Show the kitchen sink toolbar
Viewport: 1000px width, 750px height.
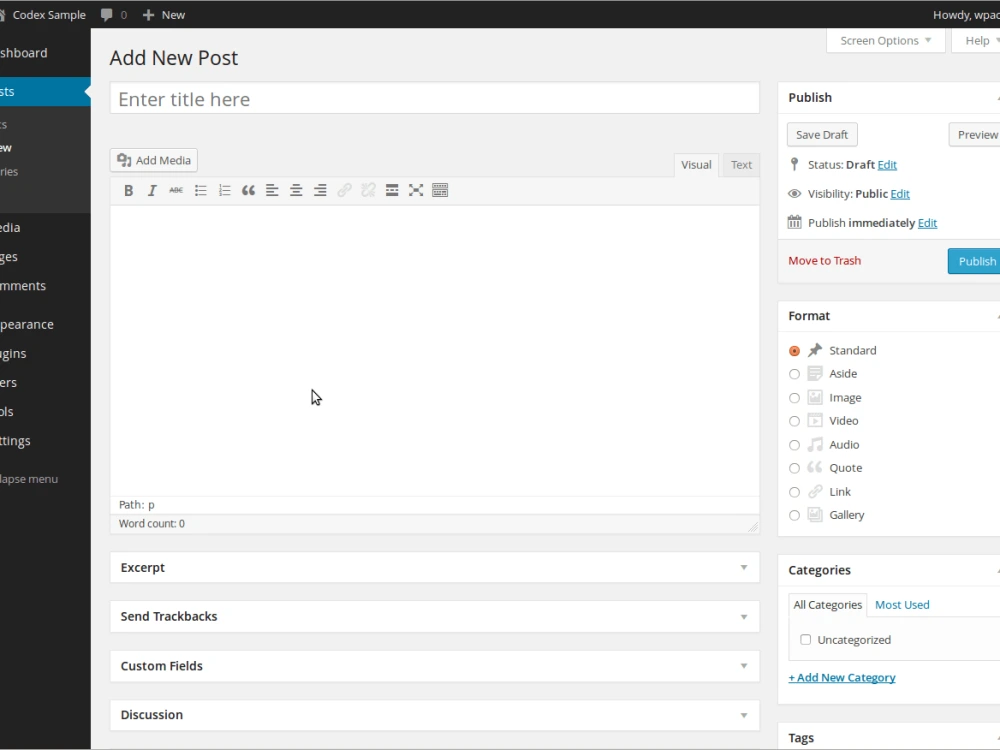click(440, 190)
